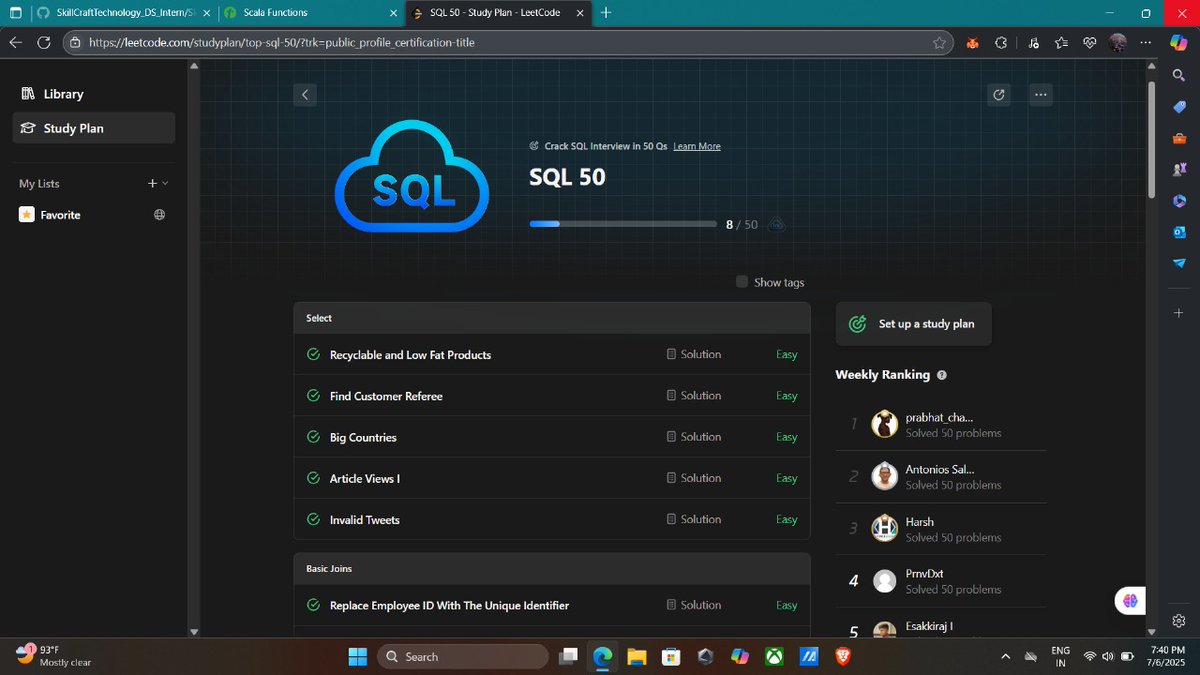Open Invalid Tweets problem
Viewport: 1200px width, 675px height.
[x=365, y=520]
